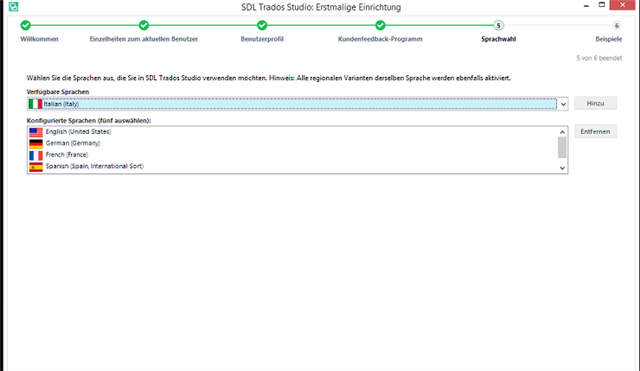Click the Einzelheiten zum aktuellen Benutzer checkmark
The image size is (640, 371).
coord(144,25)
